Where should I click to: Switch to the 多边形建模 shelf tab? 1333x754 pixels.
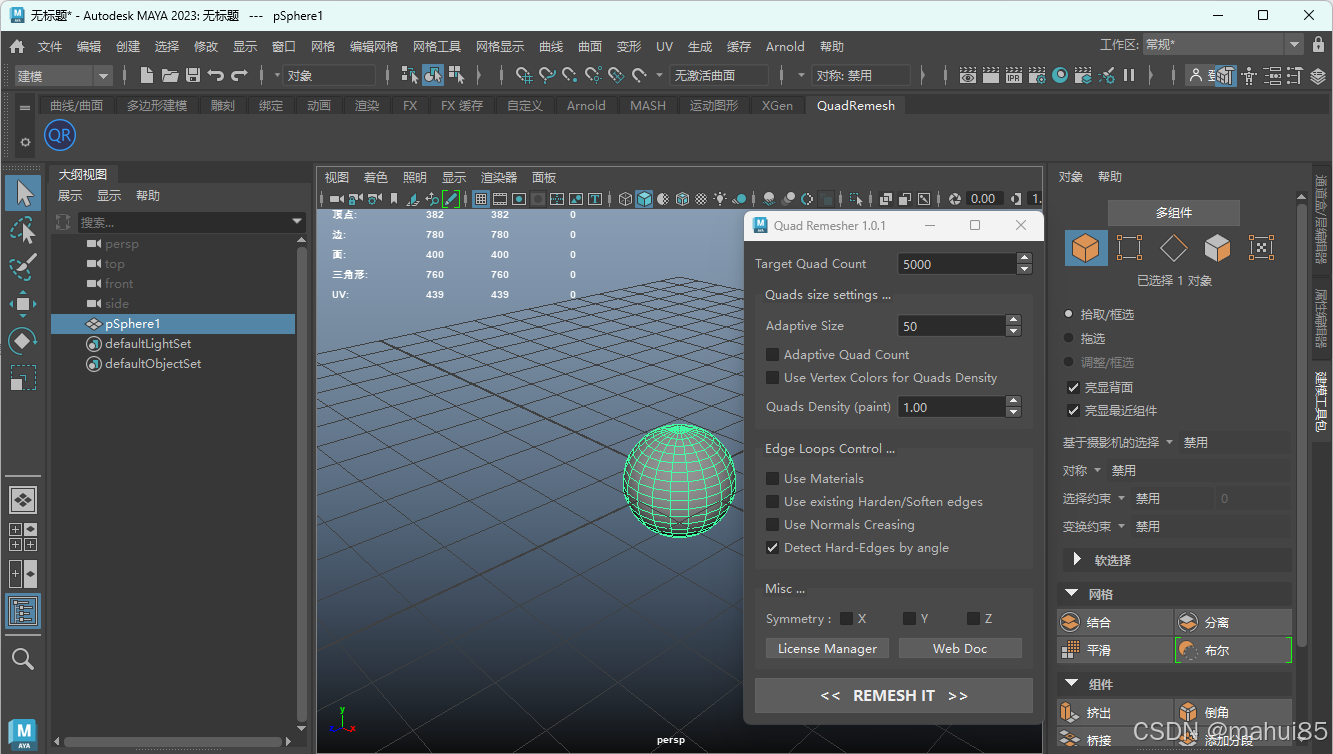coord(157,105)
